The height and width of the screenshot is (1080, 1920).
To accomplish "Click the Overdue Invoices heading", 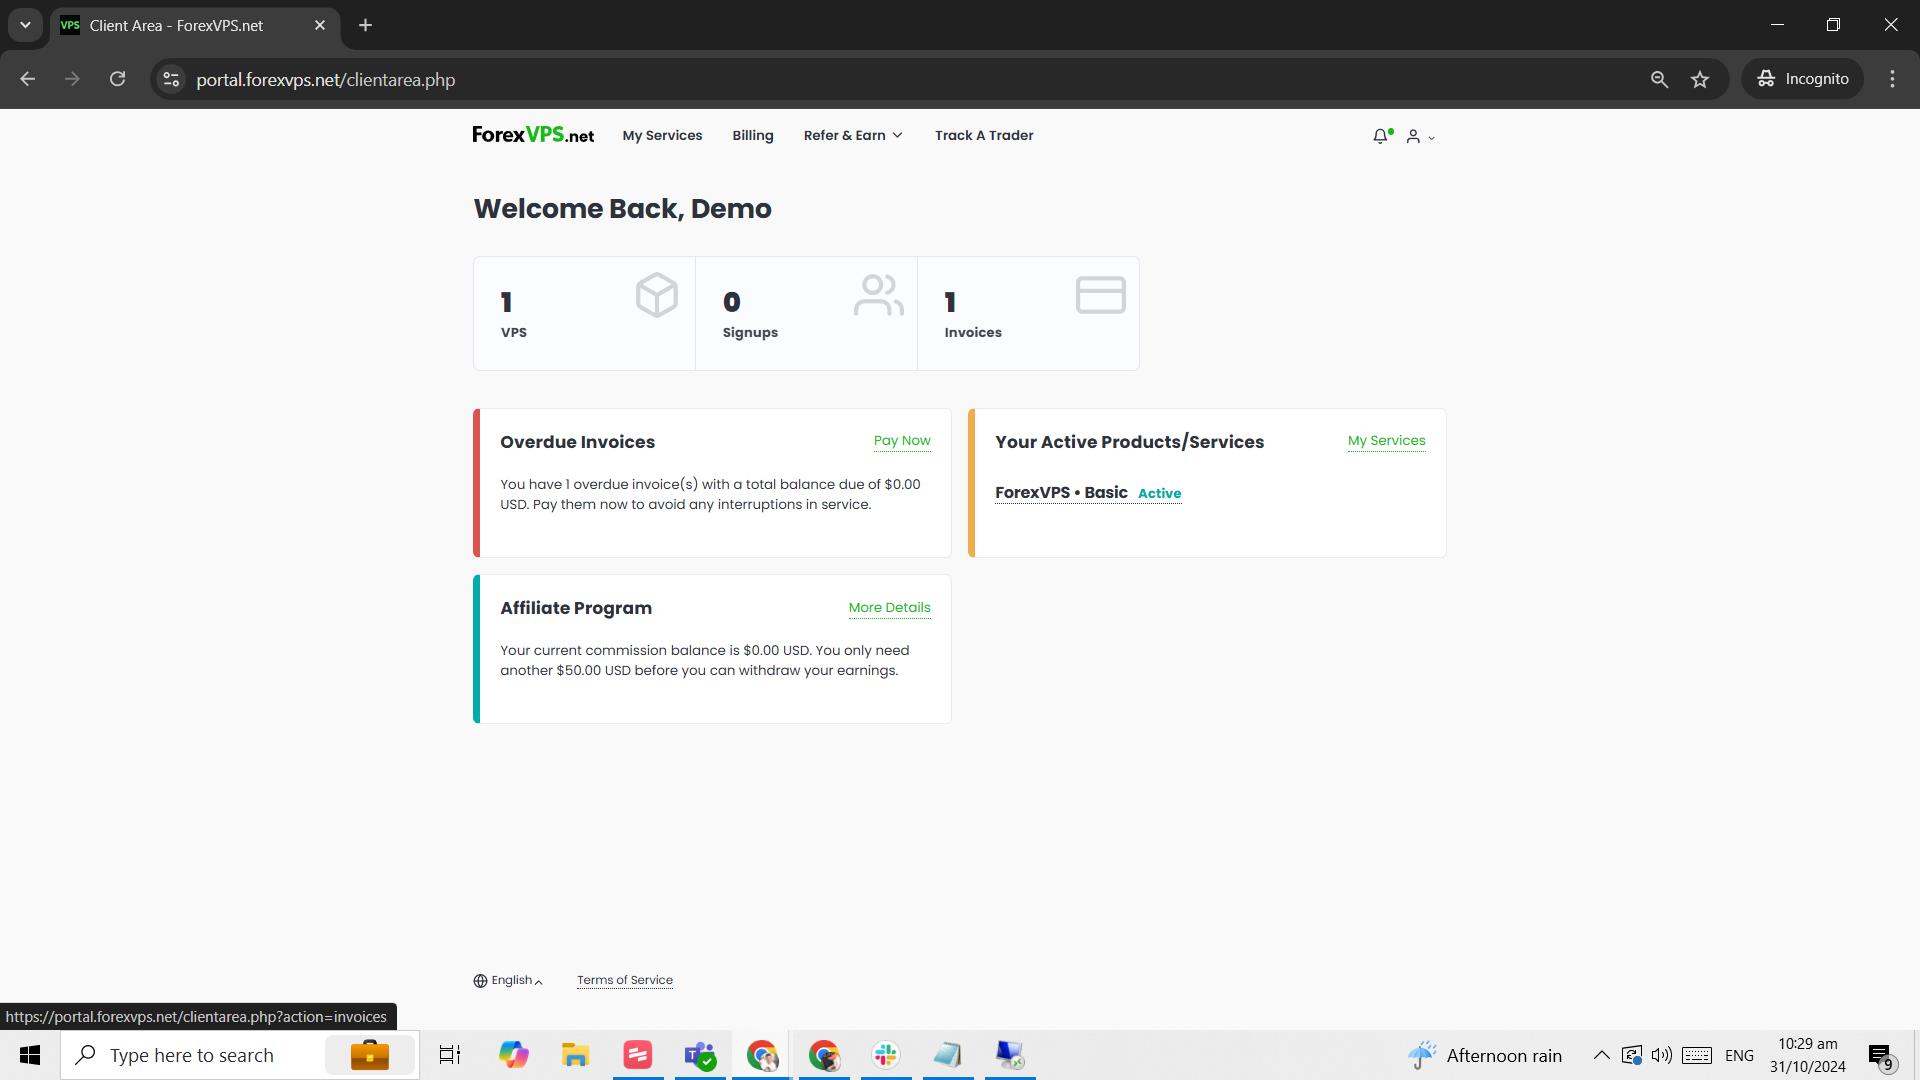I will tap(577, 442).
